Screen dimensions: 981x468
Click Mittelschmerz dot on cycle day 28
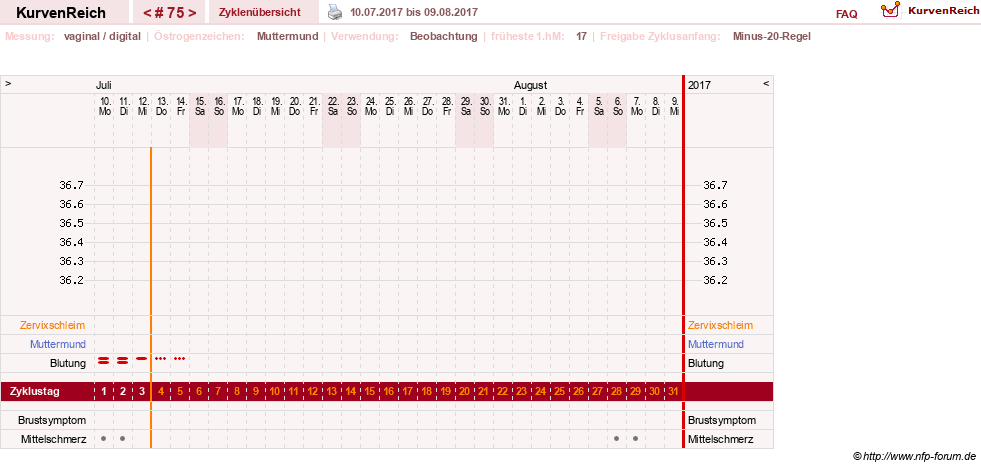pyautogui.click(x=617, y=439)
